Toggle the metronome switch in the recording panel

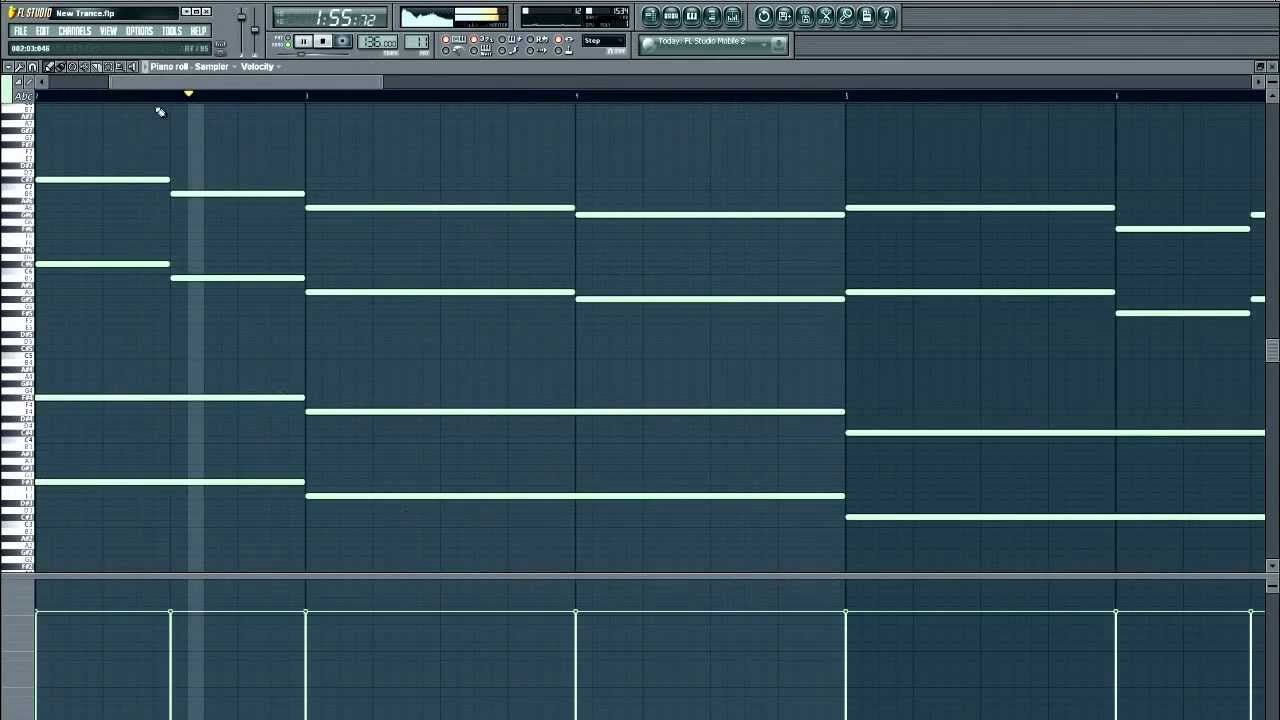pyautogui.click(x=452, y=50)
